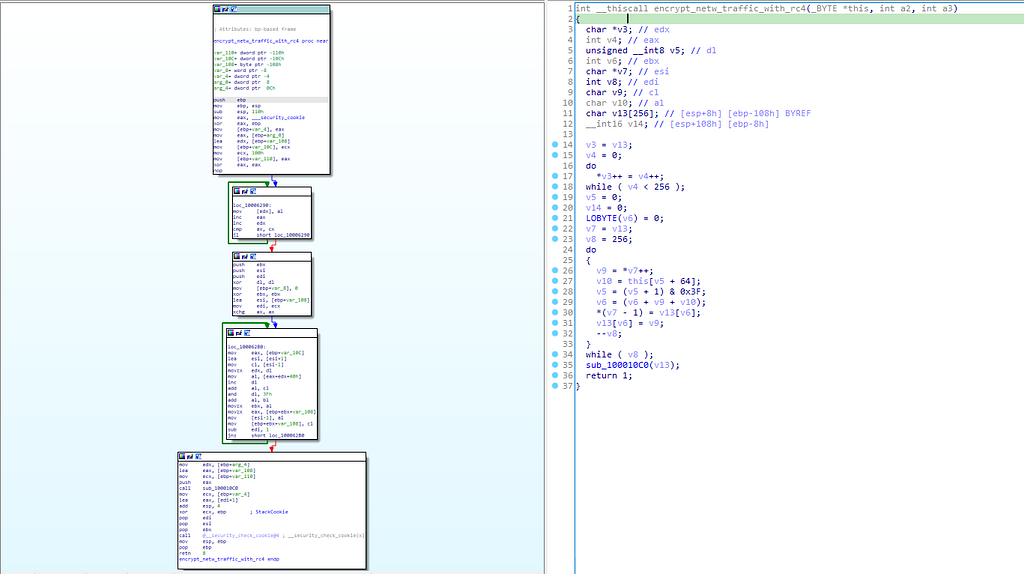Viewport: 1024px width, 574px height.
Task: Click the third title icon on entry node
Action: (233, 9)
